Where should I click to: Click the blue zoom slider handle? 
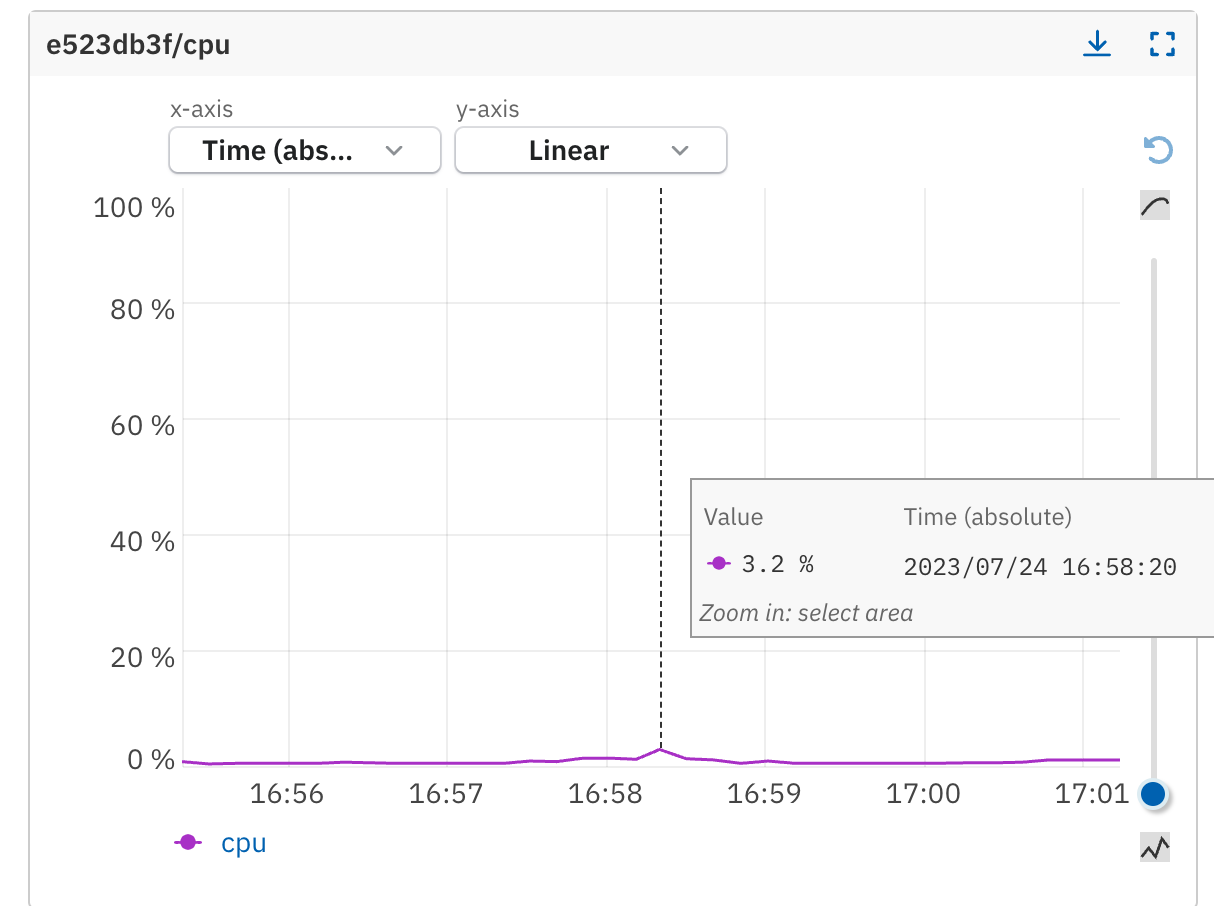click(1153, 793)
